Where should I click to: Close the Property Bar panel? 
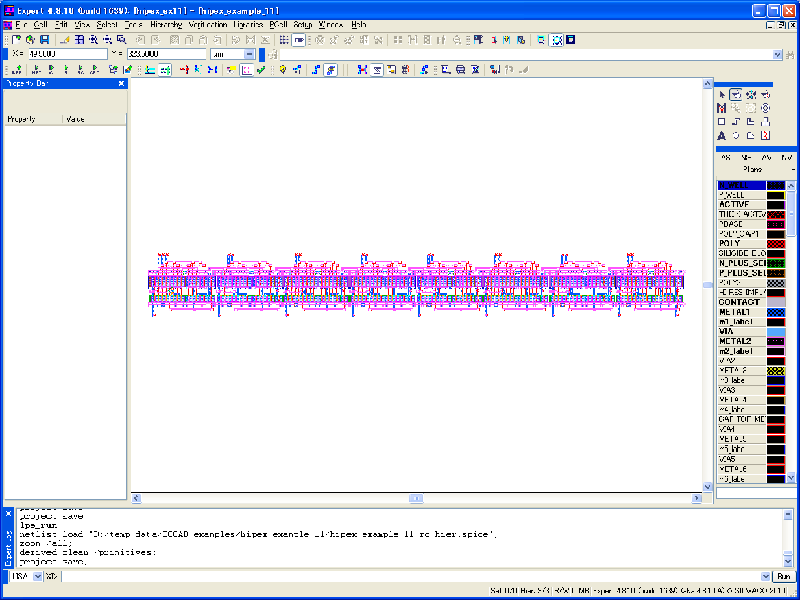pos(122,84)
